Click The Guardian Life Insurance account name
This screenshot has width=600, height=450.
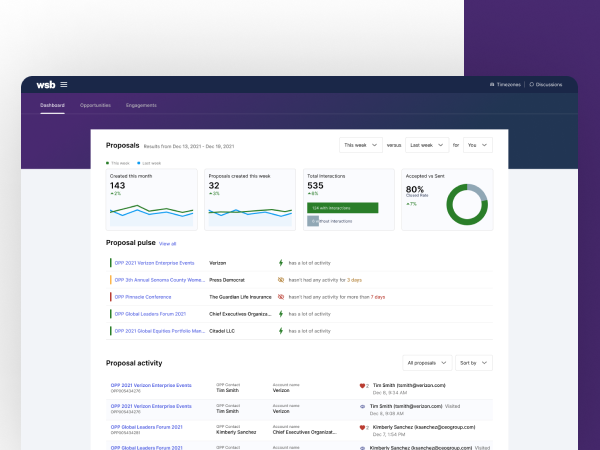(240, 297)
